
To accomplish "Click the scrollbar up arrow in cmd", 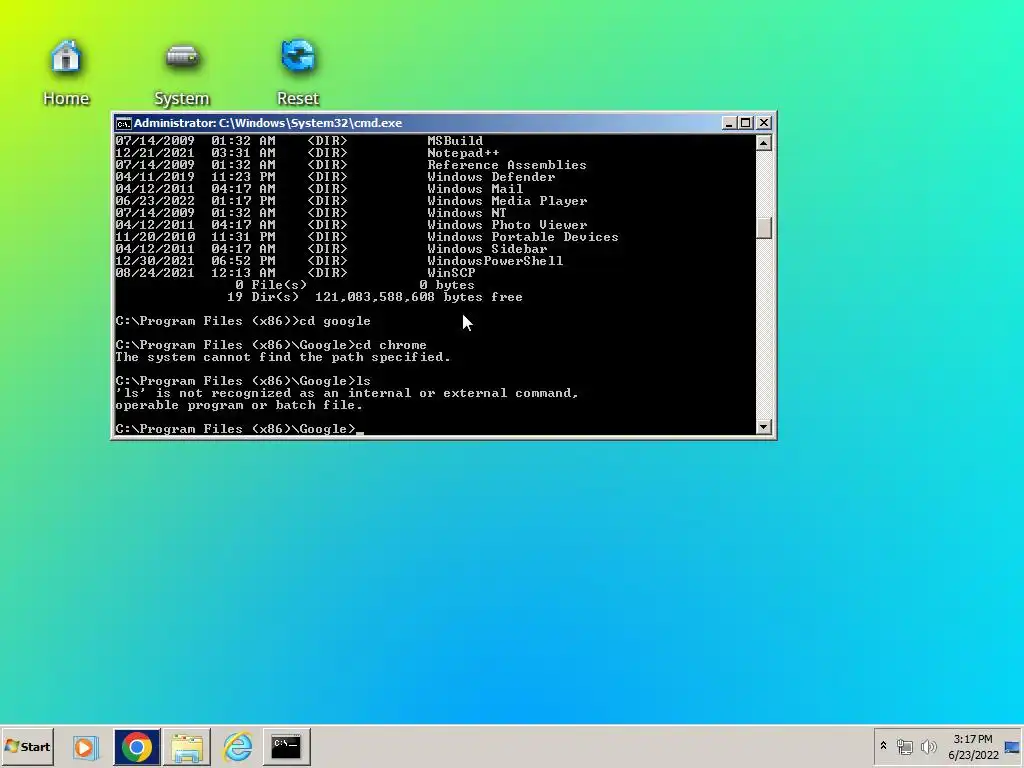I will click(x=763, y=143).
